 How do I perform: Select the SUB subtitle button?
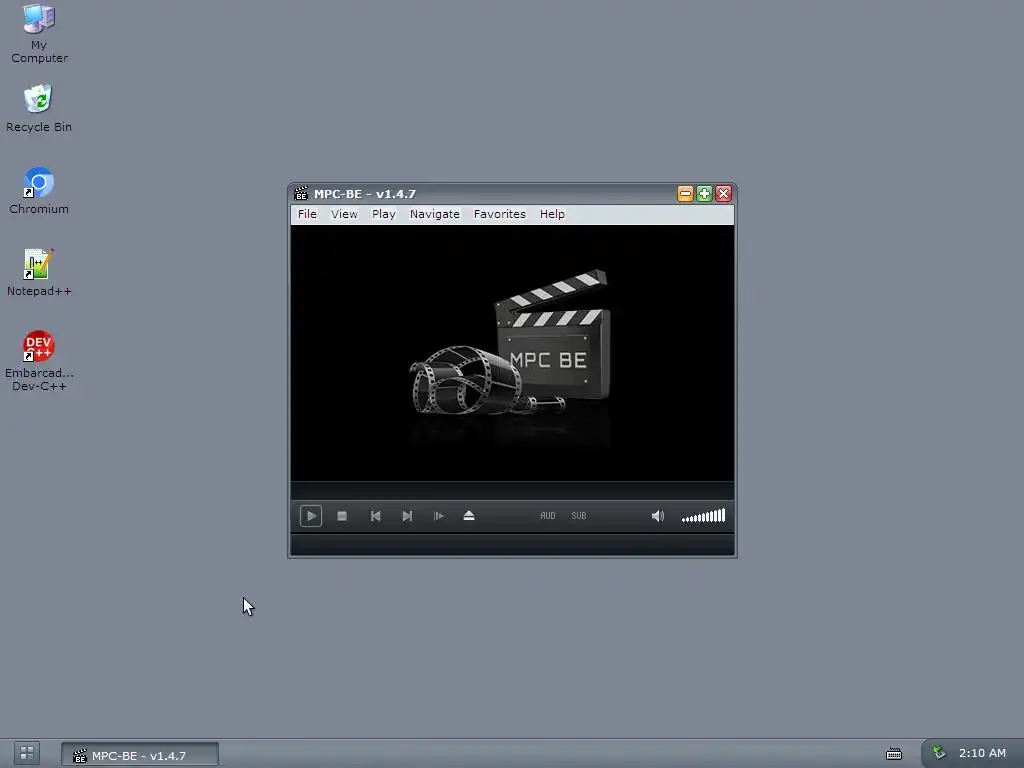[x=579, y=516]
